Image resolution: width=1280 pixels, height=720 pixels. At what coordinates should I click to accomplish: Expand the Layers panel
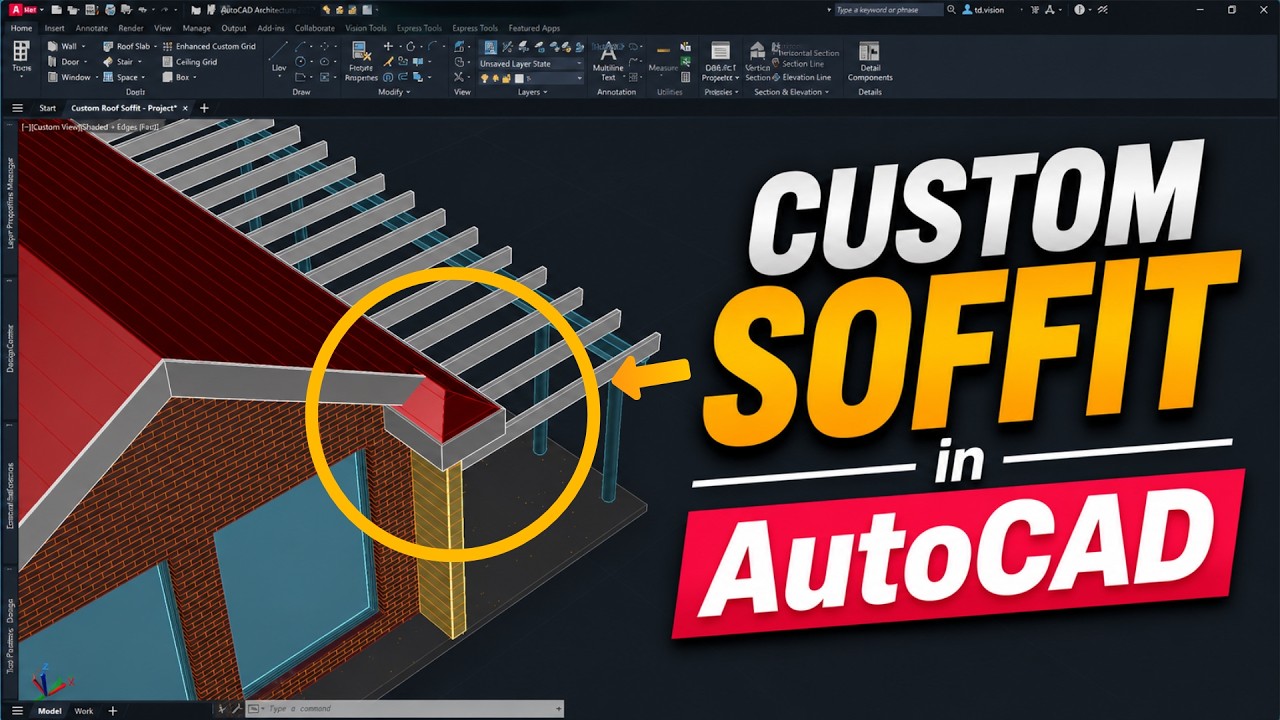[532, 92]
